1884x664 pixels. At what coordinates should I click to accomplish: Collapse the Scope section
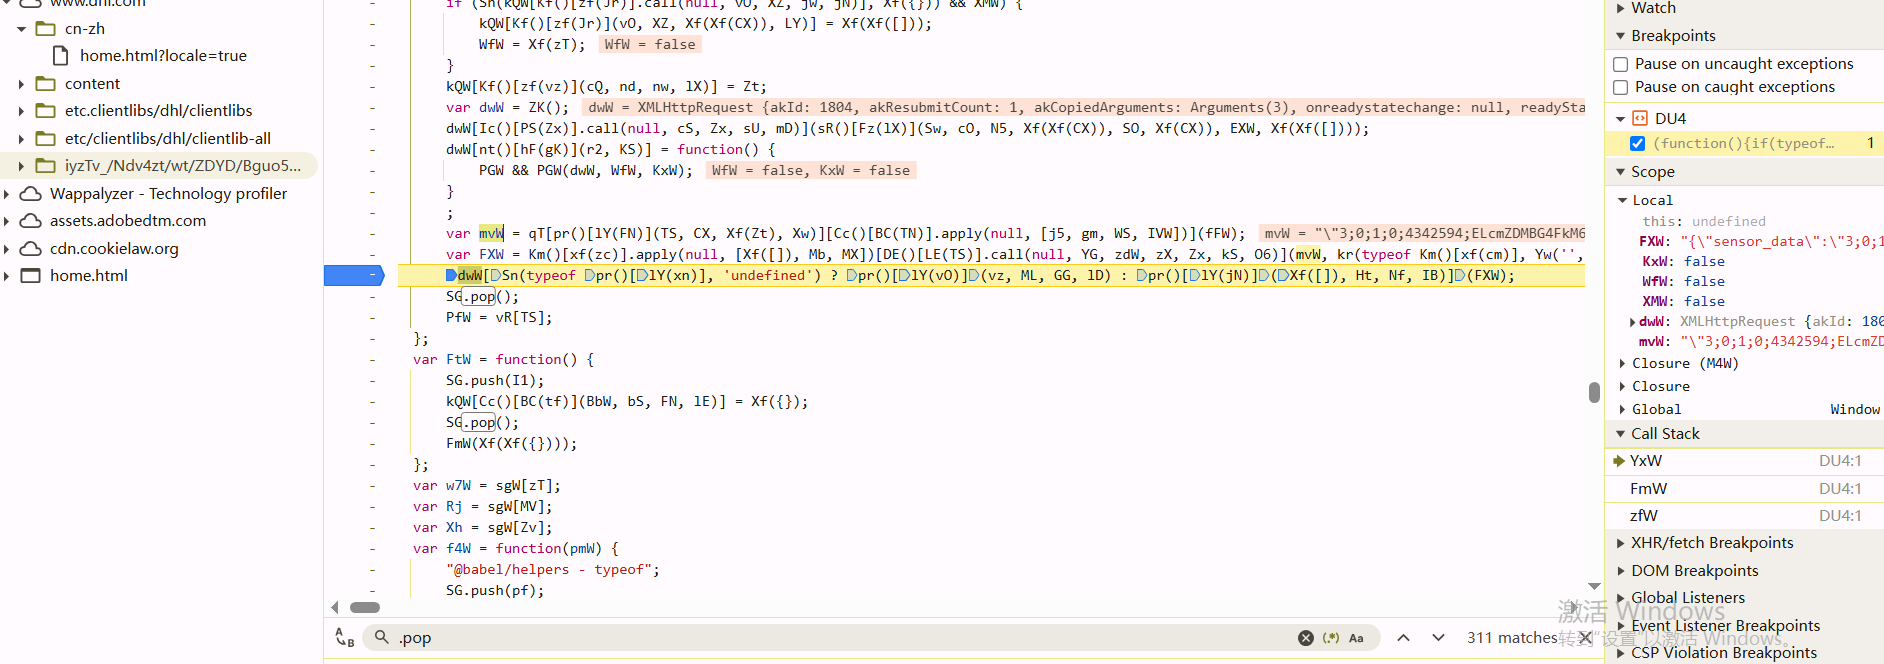point(1621,172)
